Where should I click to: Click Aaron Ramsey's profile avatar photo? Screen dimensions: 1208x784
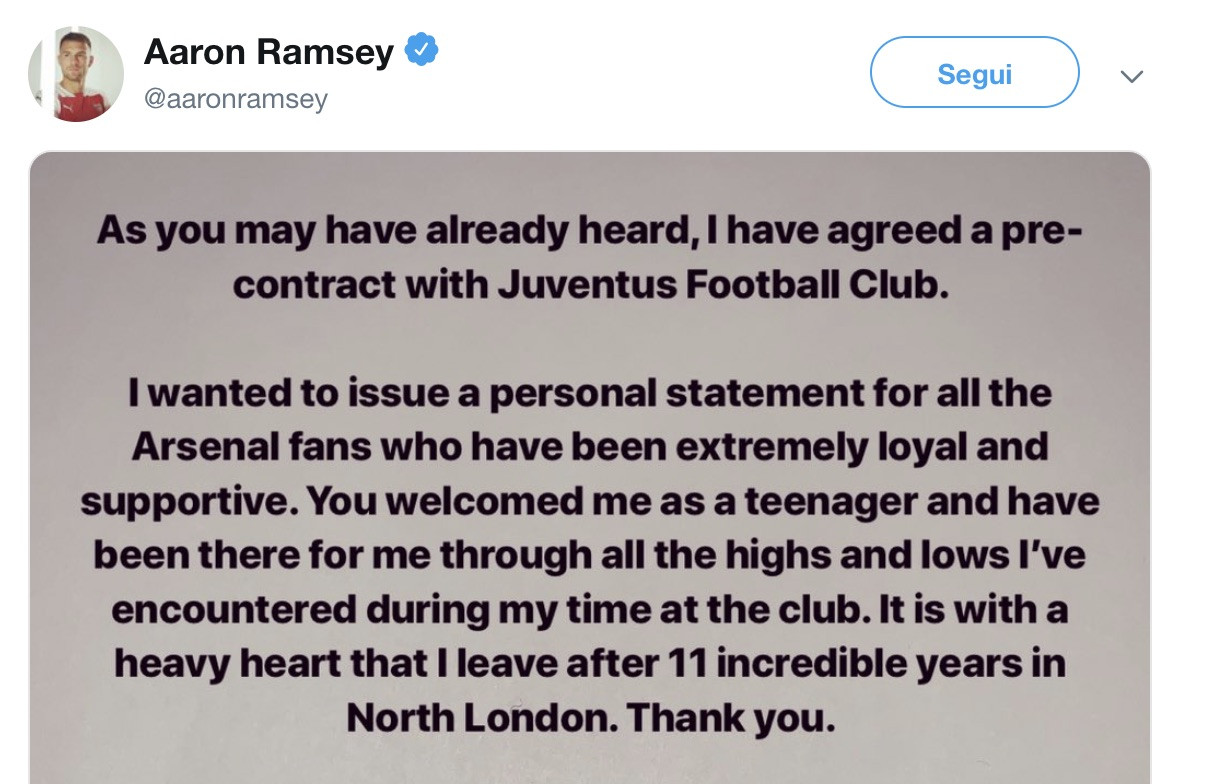click(x=76, y=74)
